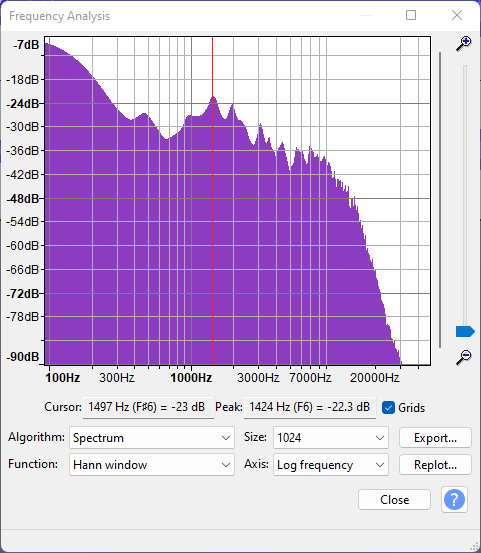Click the 3000Hz frequency axis label
The width and height of the screenshot is (481, 553).
[258, 378]
